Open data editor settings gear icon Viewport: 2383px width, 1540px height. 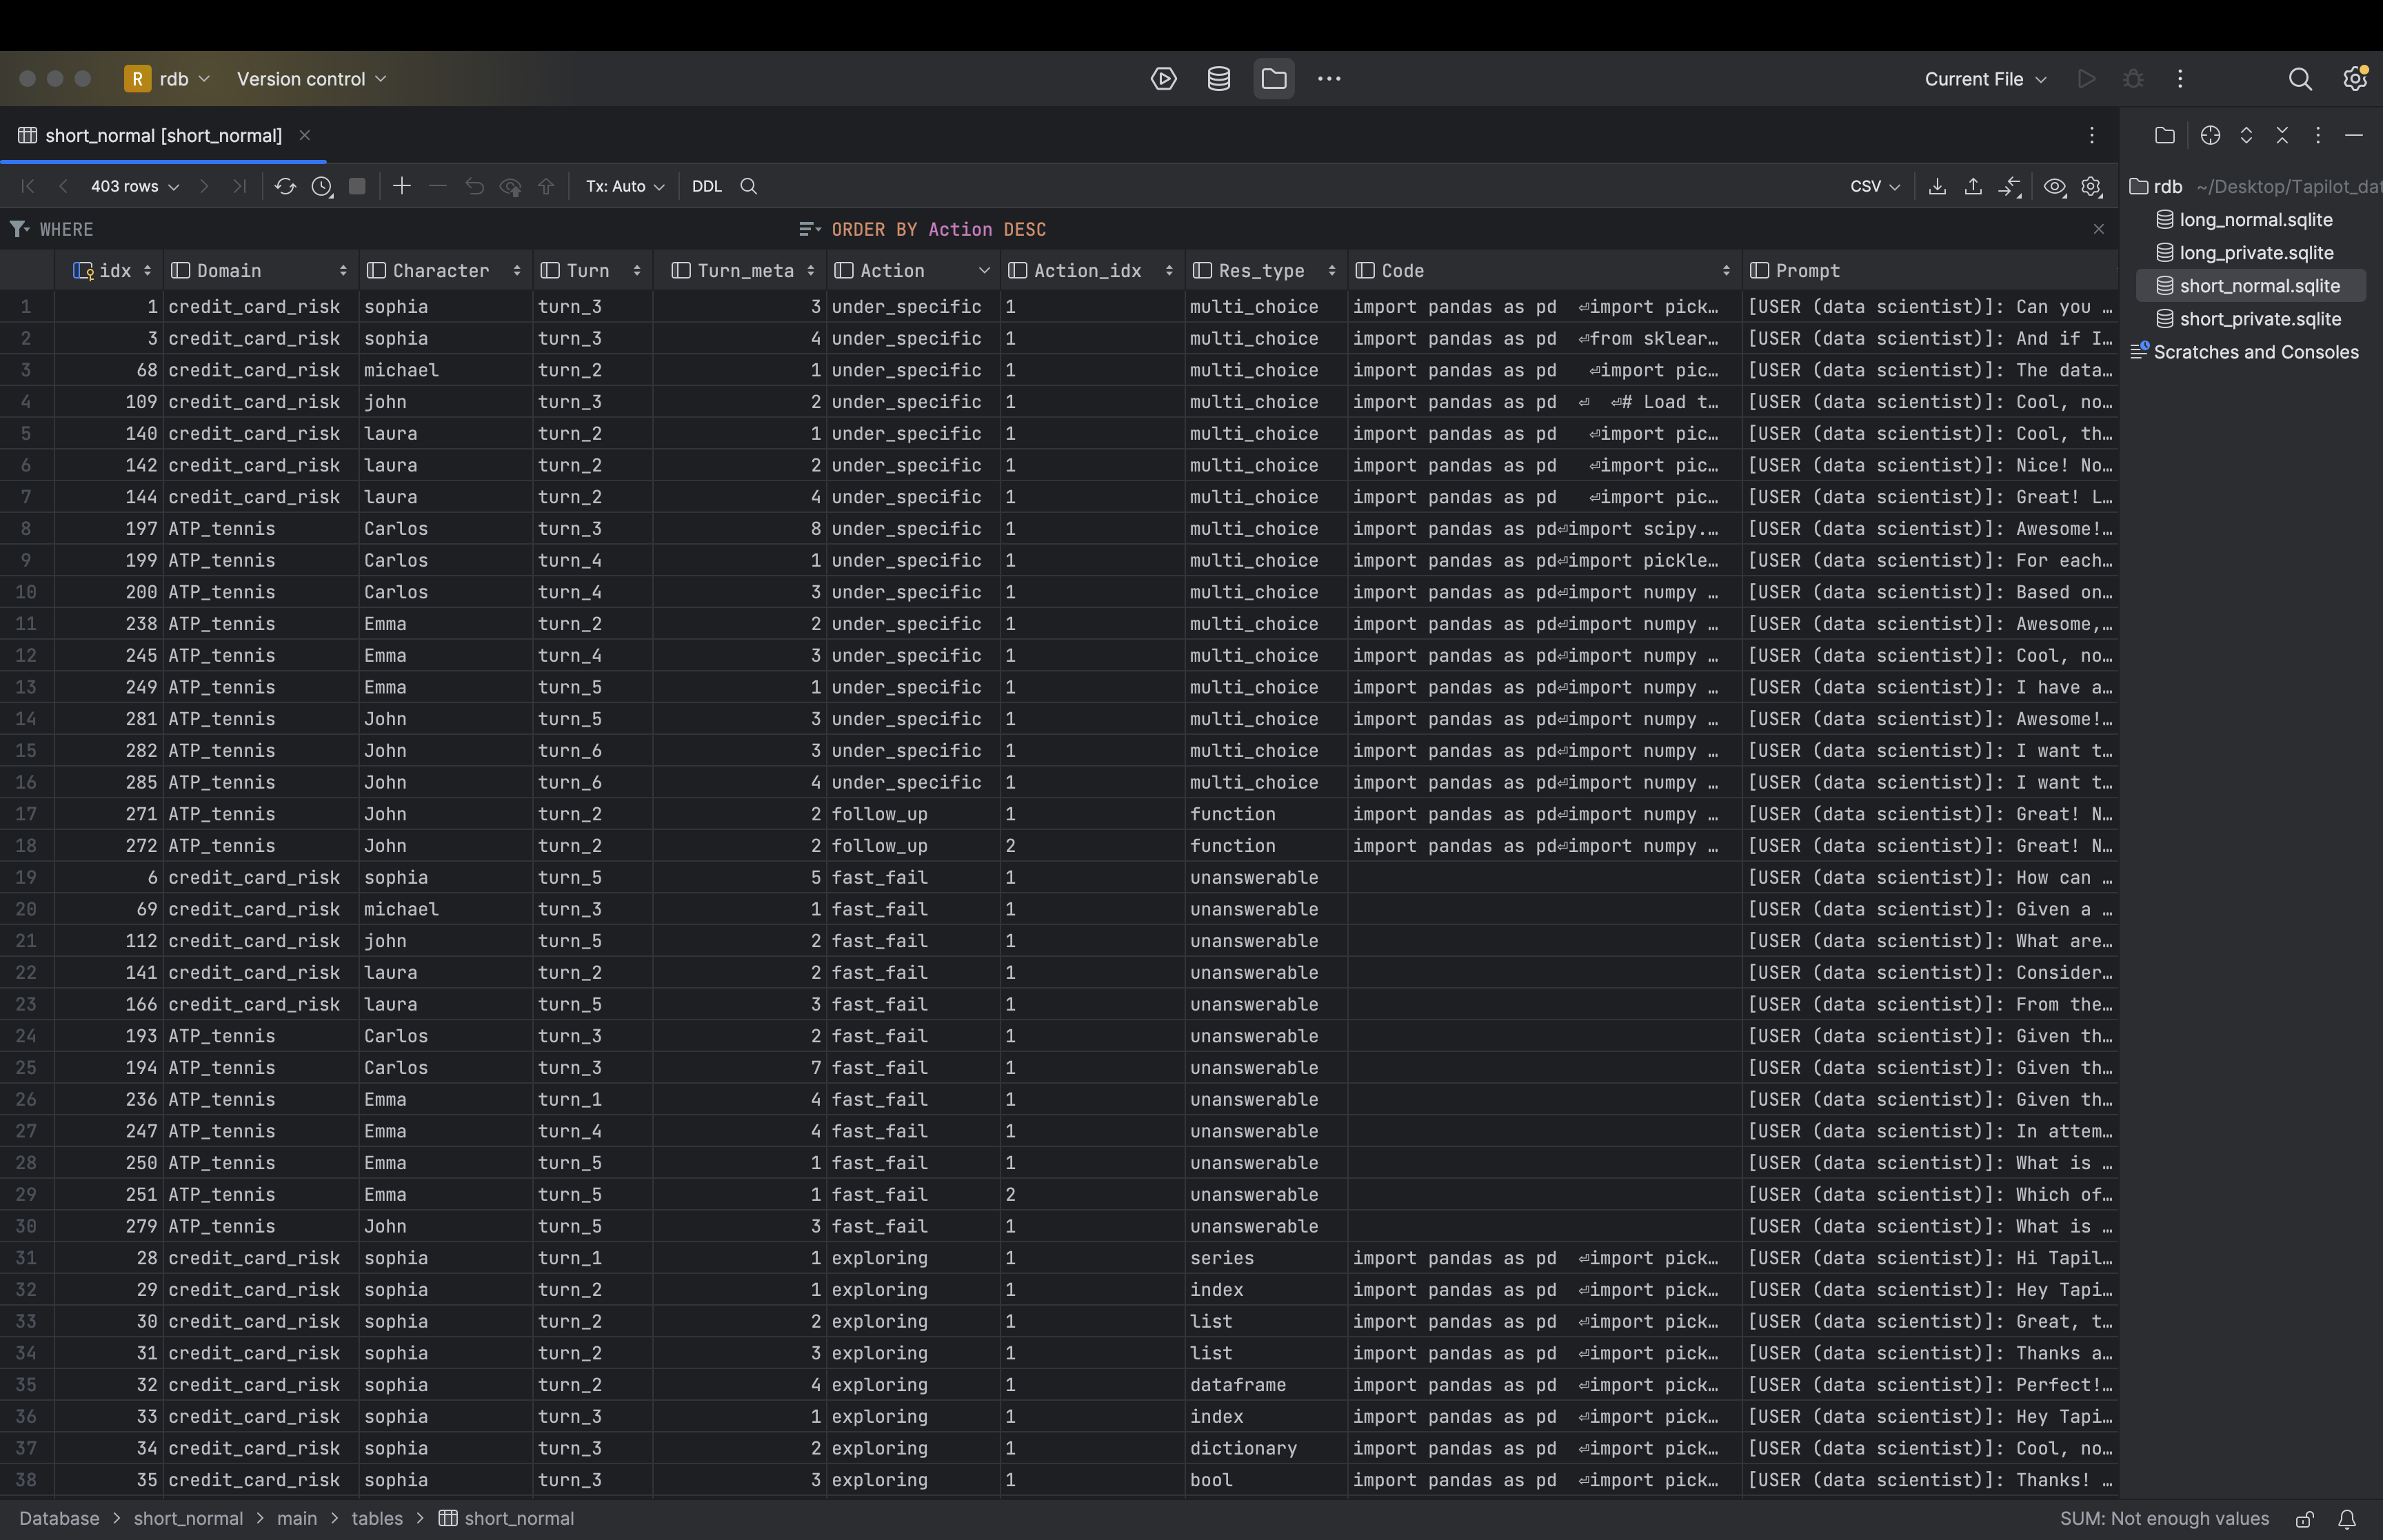(x=2091, y=186)
